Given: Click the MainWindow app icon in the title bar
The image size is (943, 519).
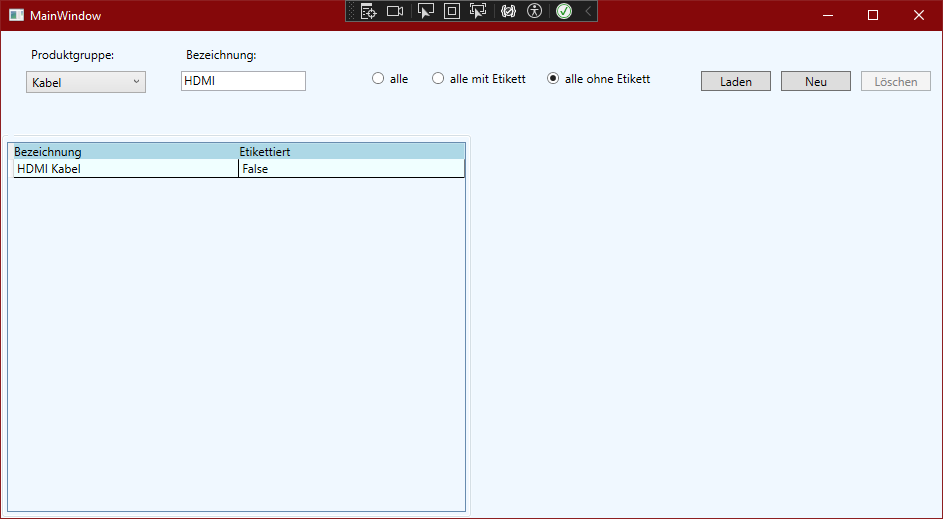Looking at the screenshot, I should tap(16, 15).
